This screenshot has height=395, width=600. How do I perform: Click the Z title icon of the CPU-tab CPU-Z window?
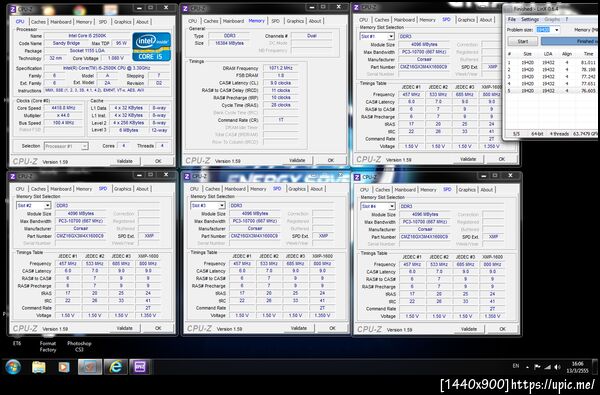(x=13, y=9)
